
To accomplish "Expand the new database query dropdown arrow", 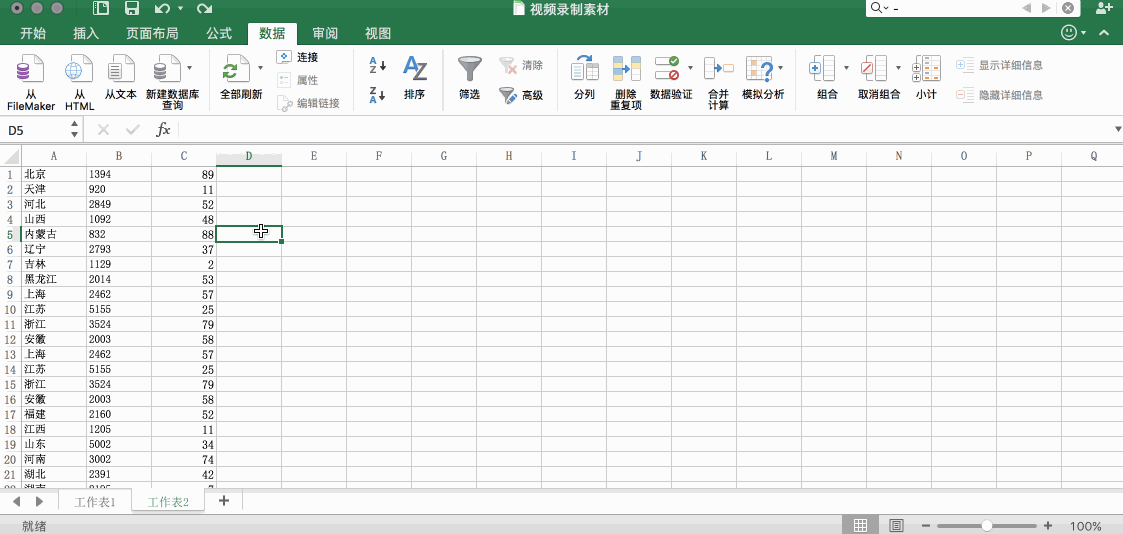I will coord(190,68).
